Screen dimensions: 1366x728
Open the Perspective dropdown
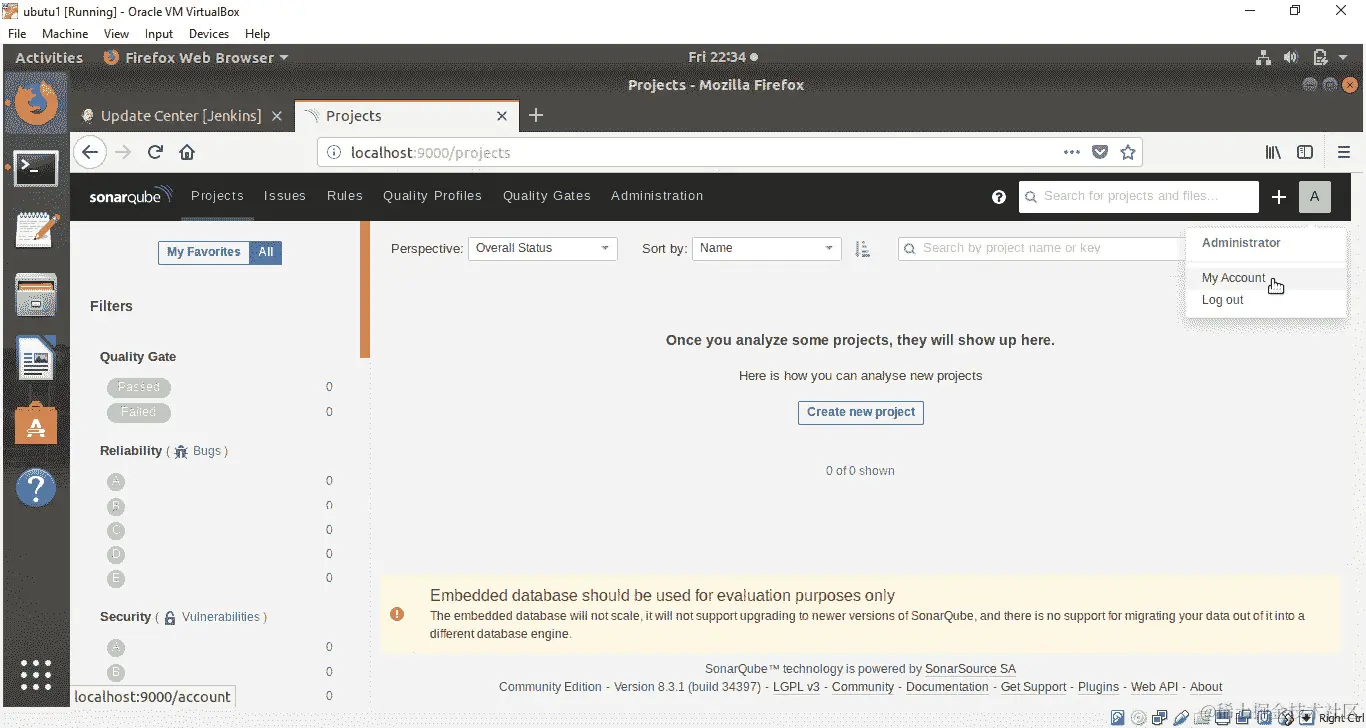542,248
